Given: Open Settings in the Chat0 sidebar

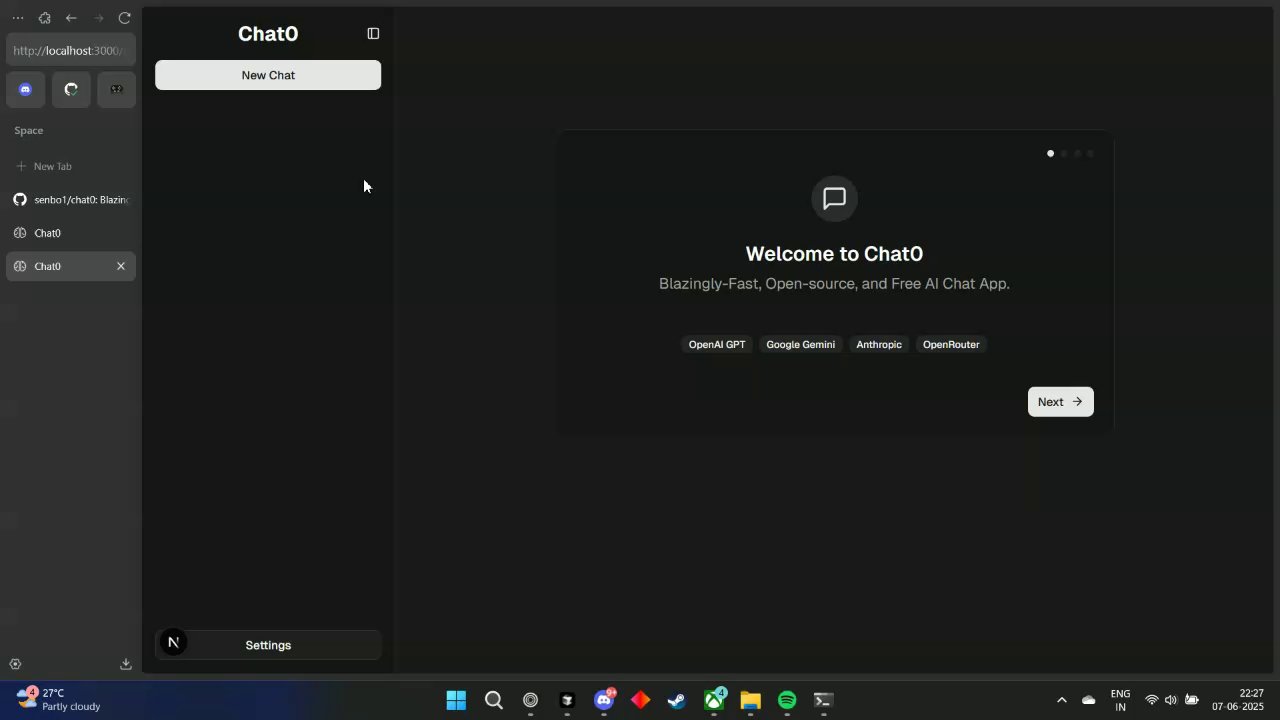Looking at the screenshot, I should tap(268, 645).
